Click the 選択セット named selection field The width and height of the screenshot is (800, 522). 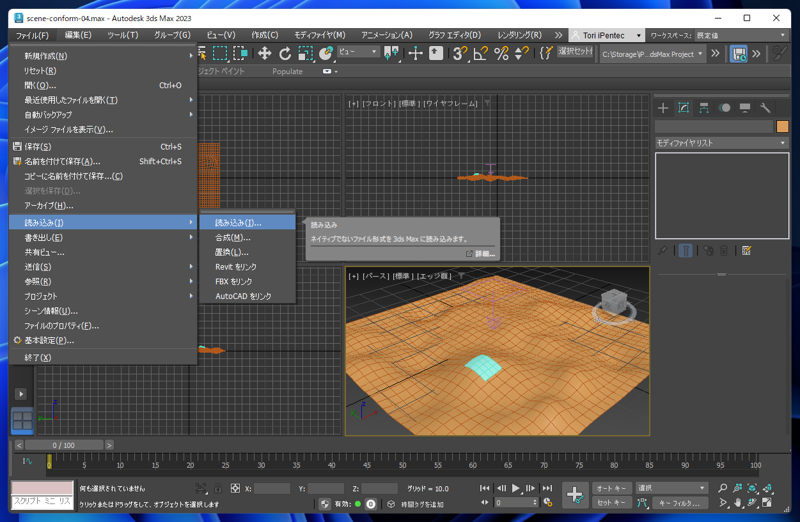576,52
